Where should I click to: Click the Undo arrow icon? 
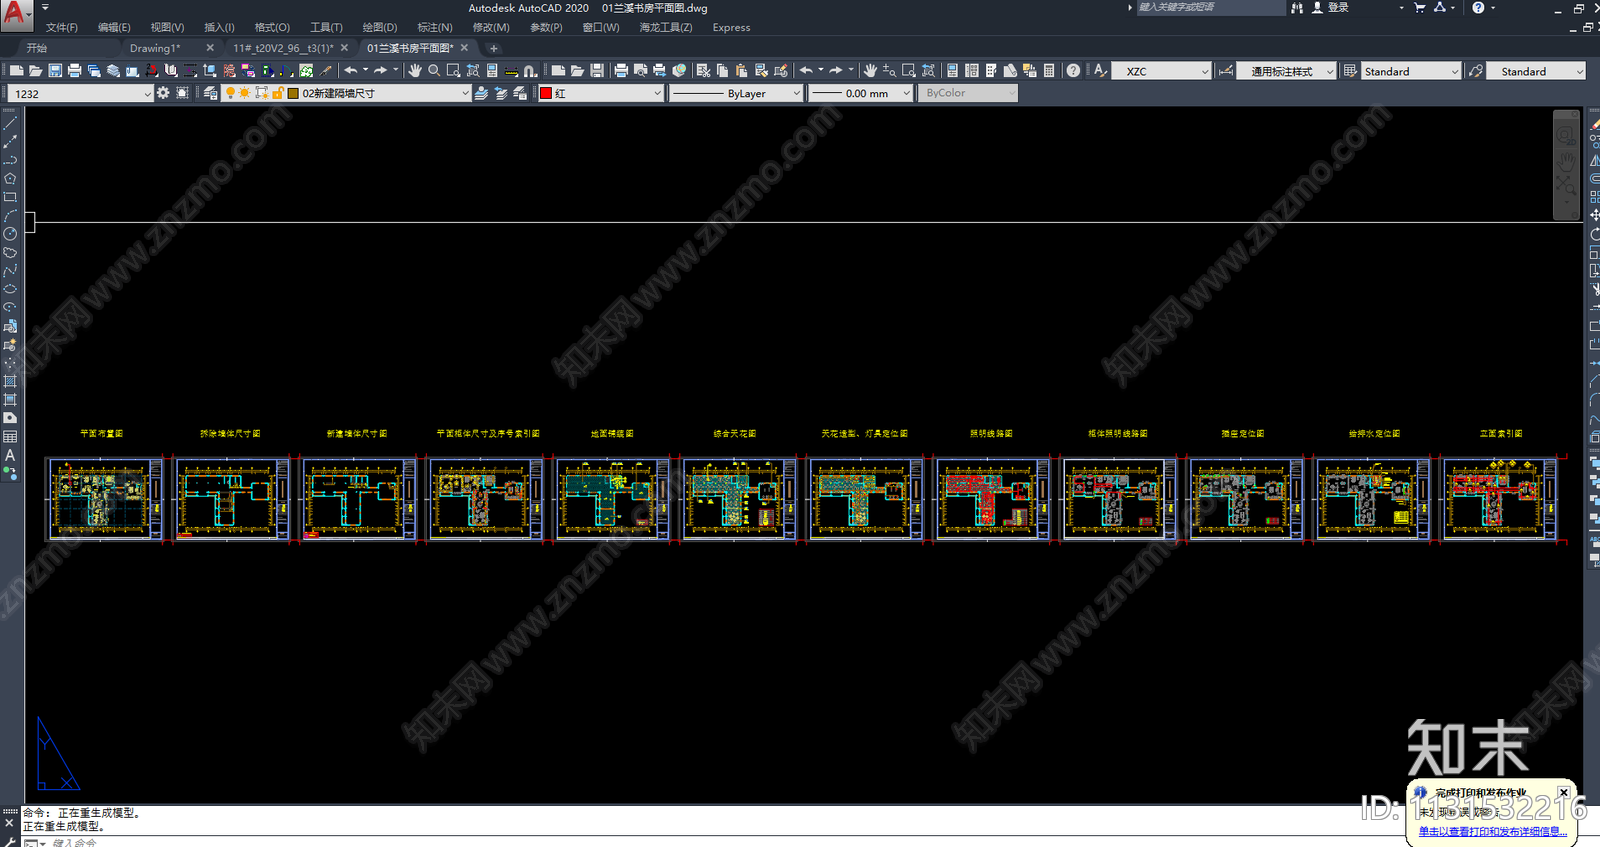351,71
